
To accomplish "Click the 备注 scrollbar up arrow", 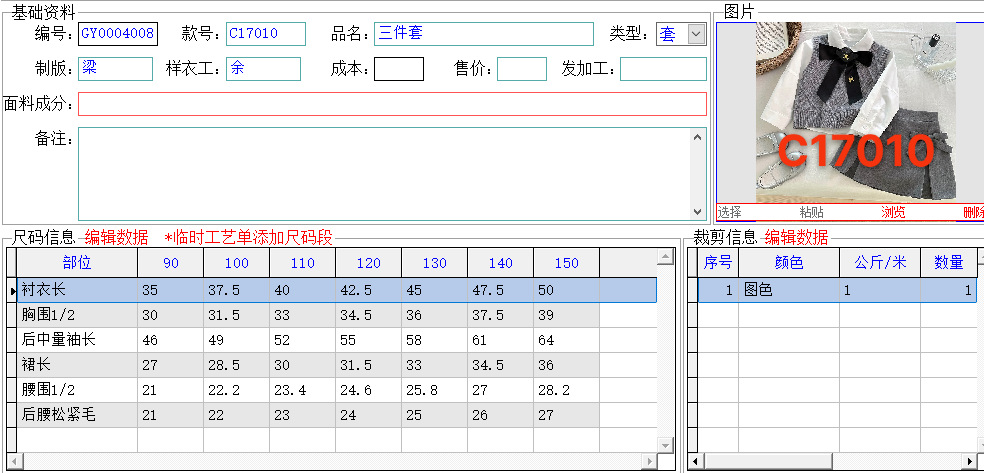I will [x=698, y=136].
